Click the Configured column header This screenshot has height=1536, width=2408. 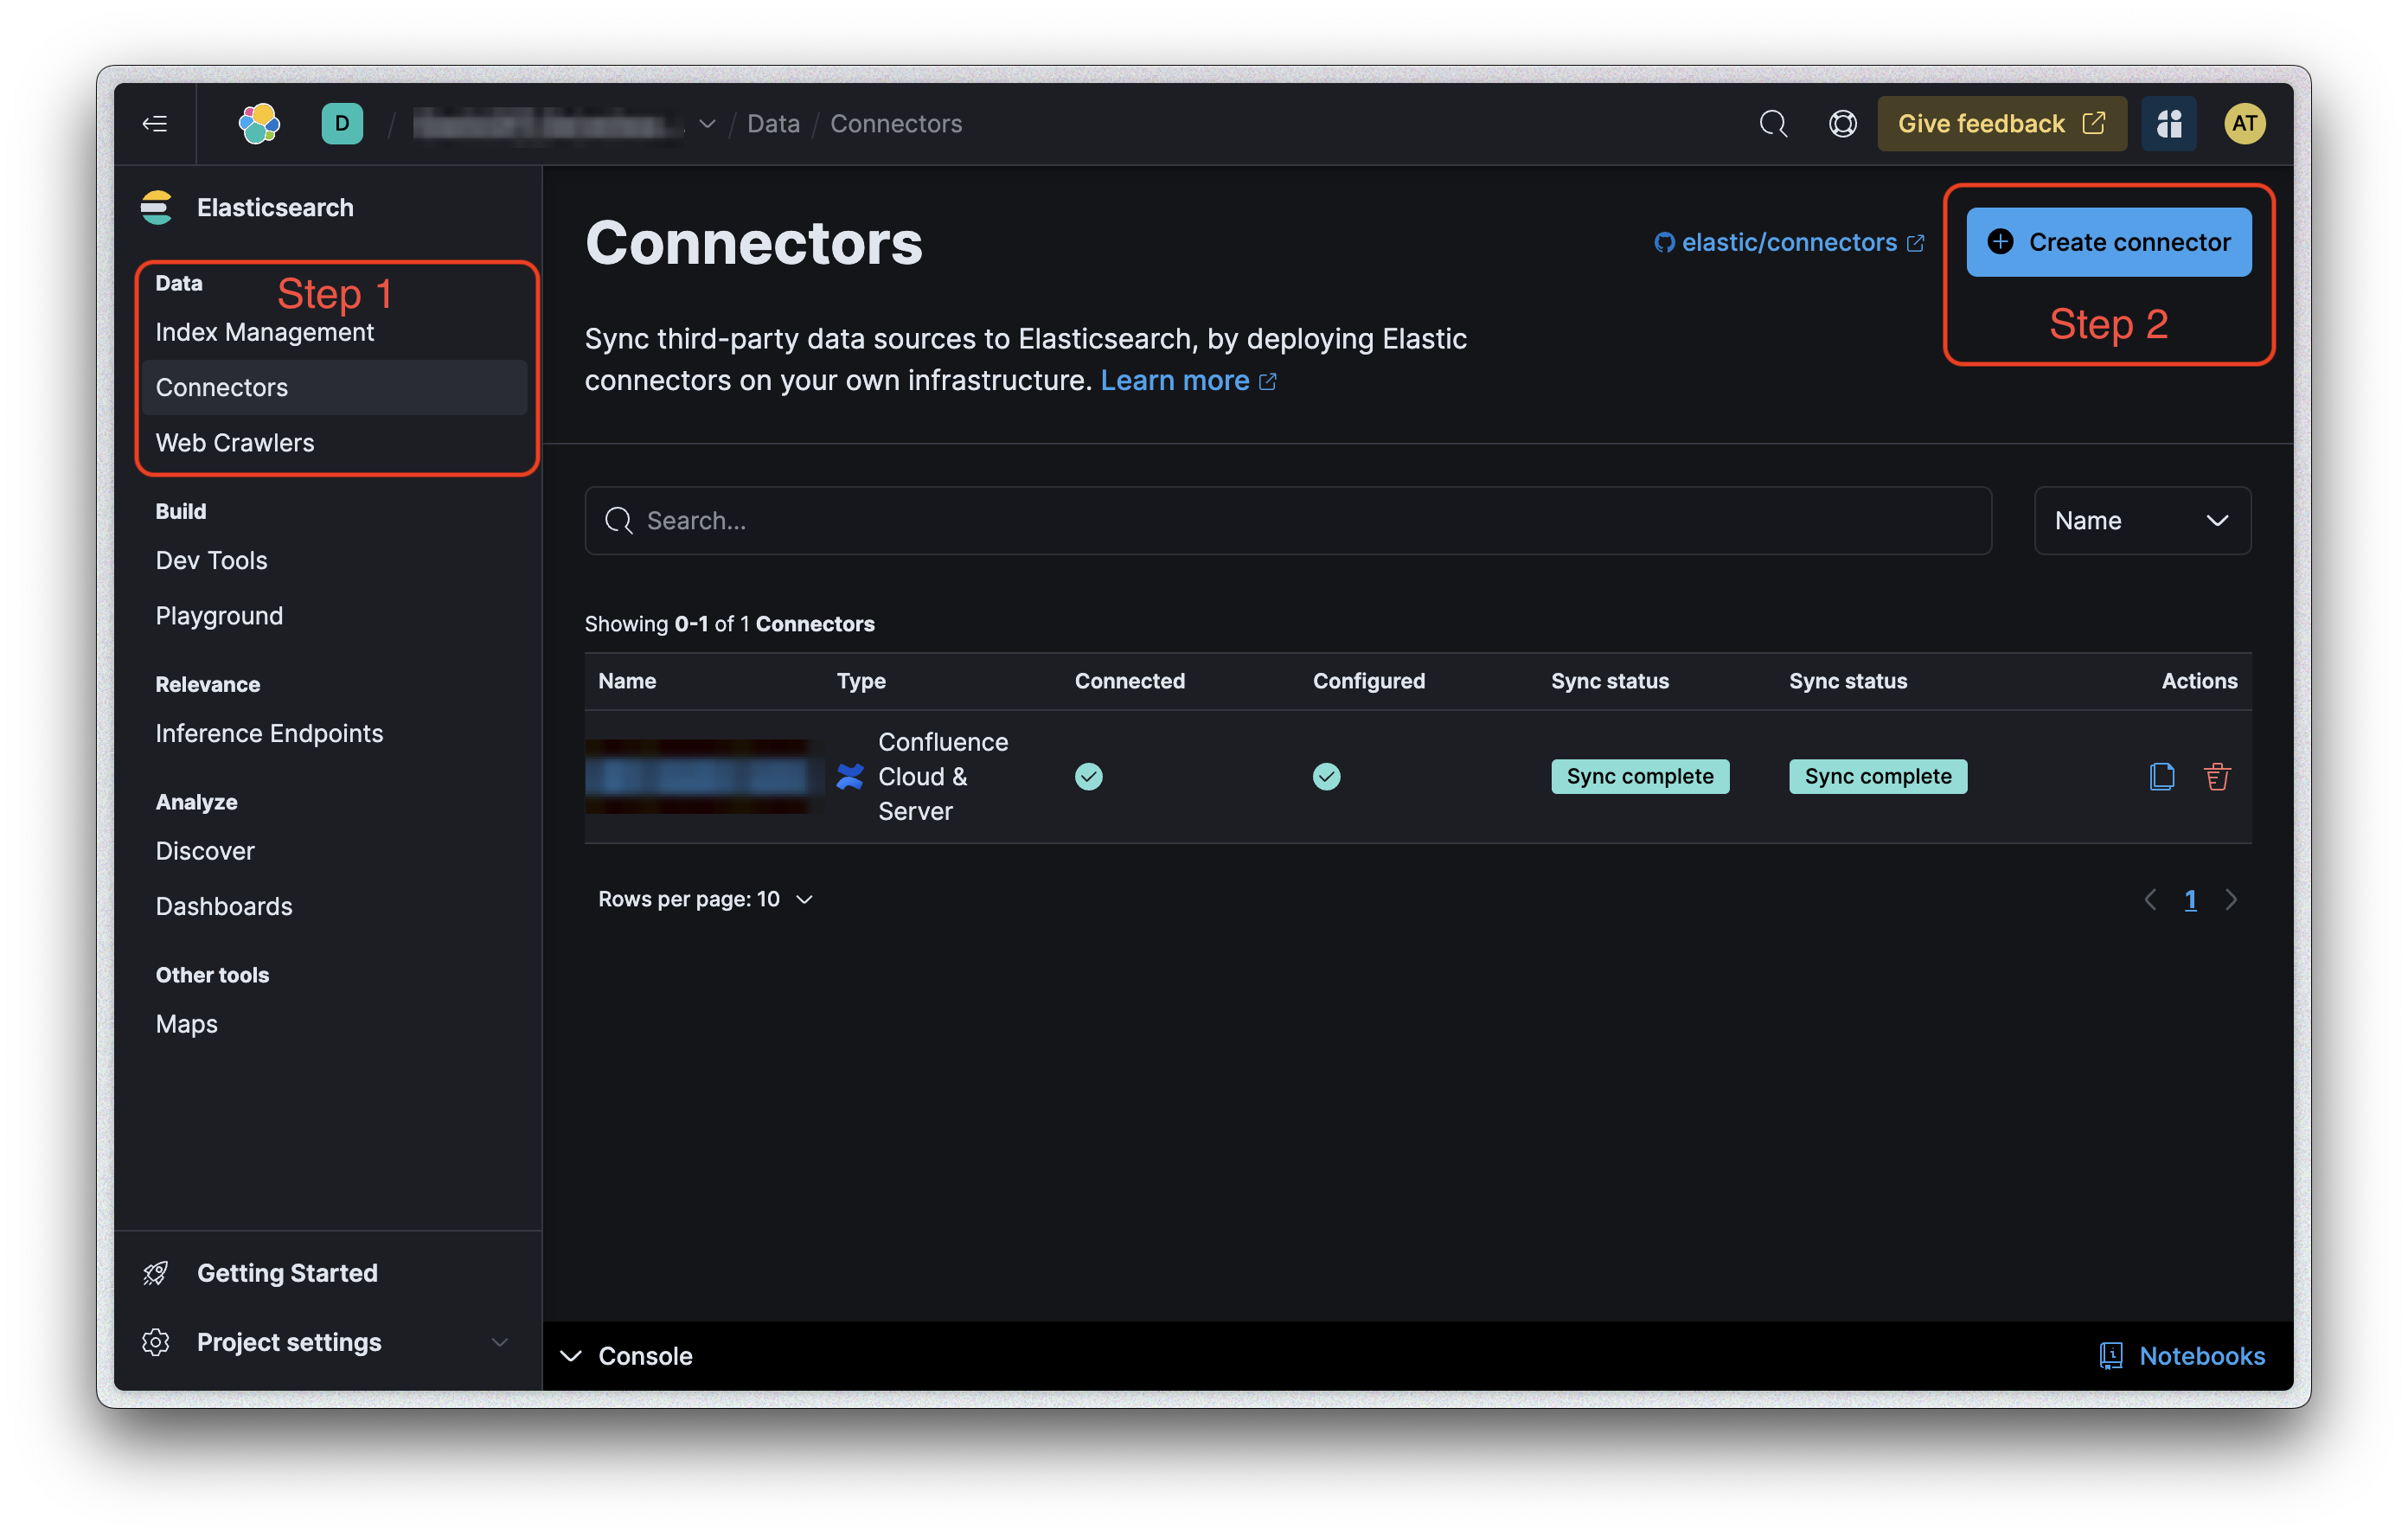click(1368, 681)
